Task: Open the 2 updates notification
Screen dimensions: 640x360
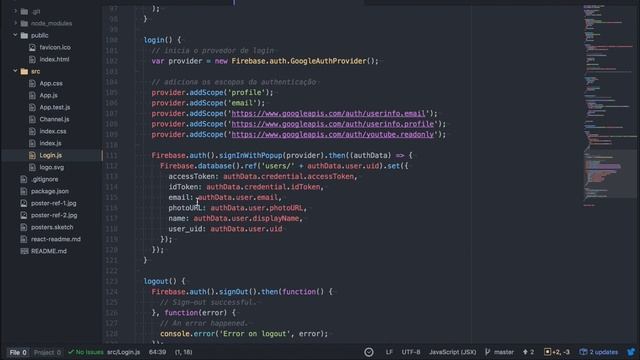Action: point(599,352)
